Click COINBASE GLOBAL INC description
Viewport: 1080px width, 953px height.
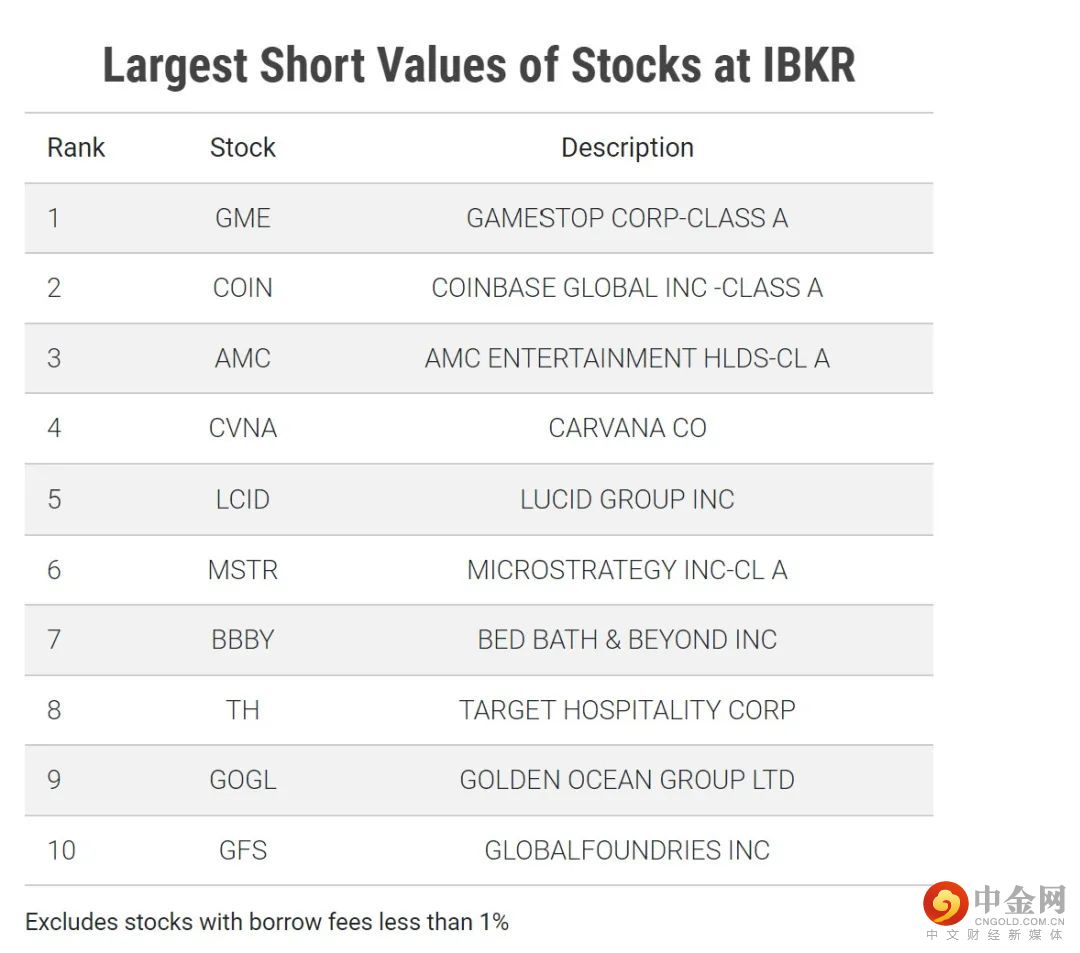pos(627,288)
